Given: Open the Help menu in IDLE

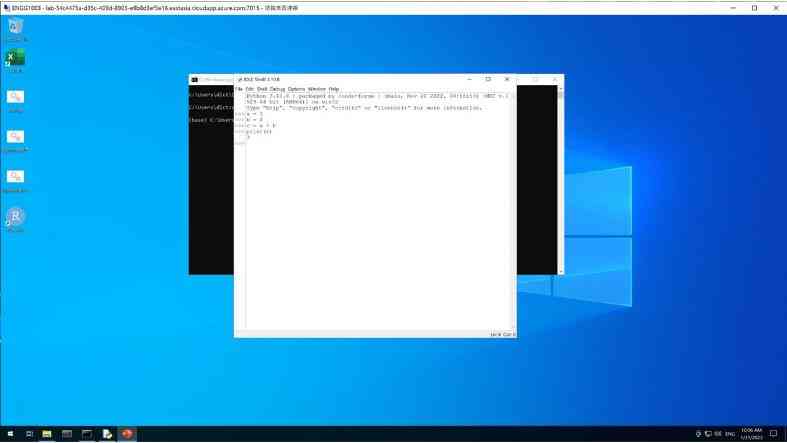Looking at the screenshot, I should point(334,89).
